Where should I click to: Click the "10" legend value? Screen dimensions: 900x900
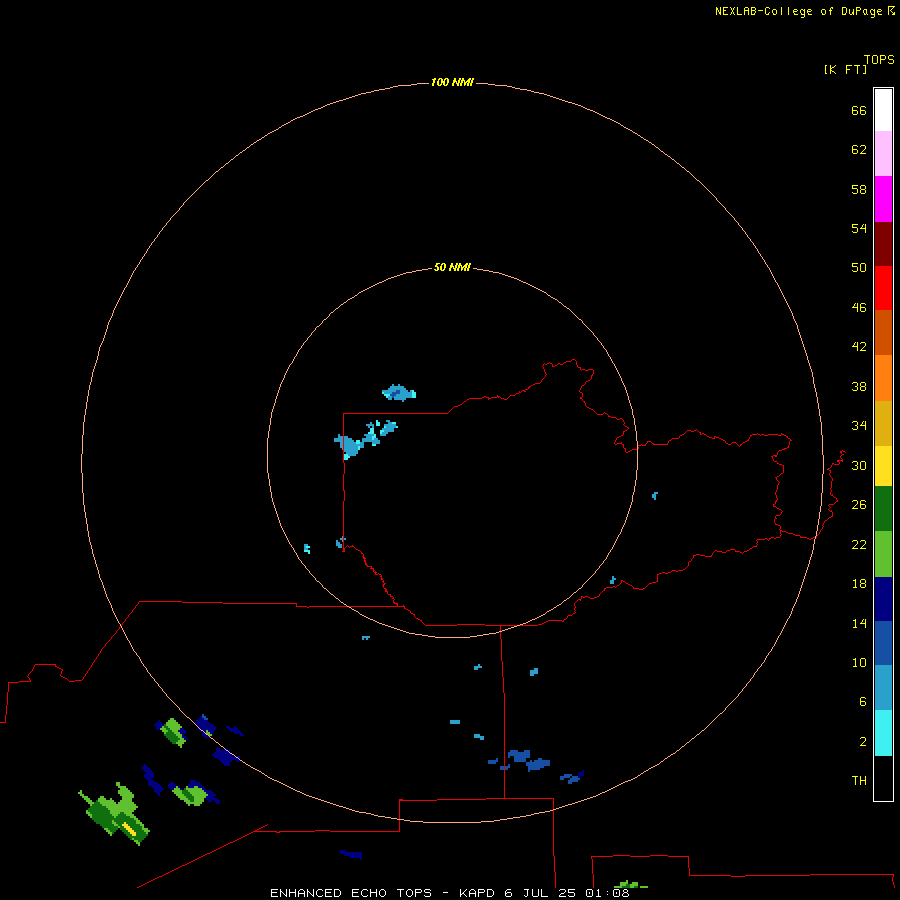coord(859,663)
